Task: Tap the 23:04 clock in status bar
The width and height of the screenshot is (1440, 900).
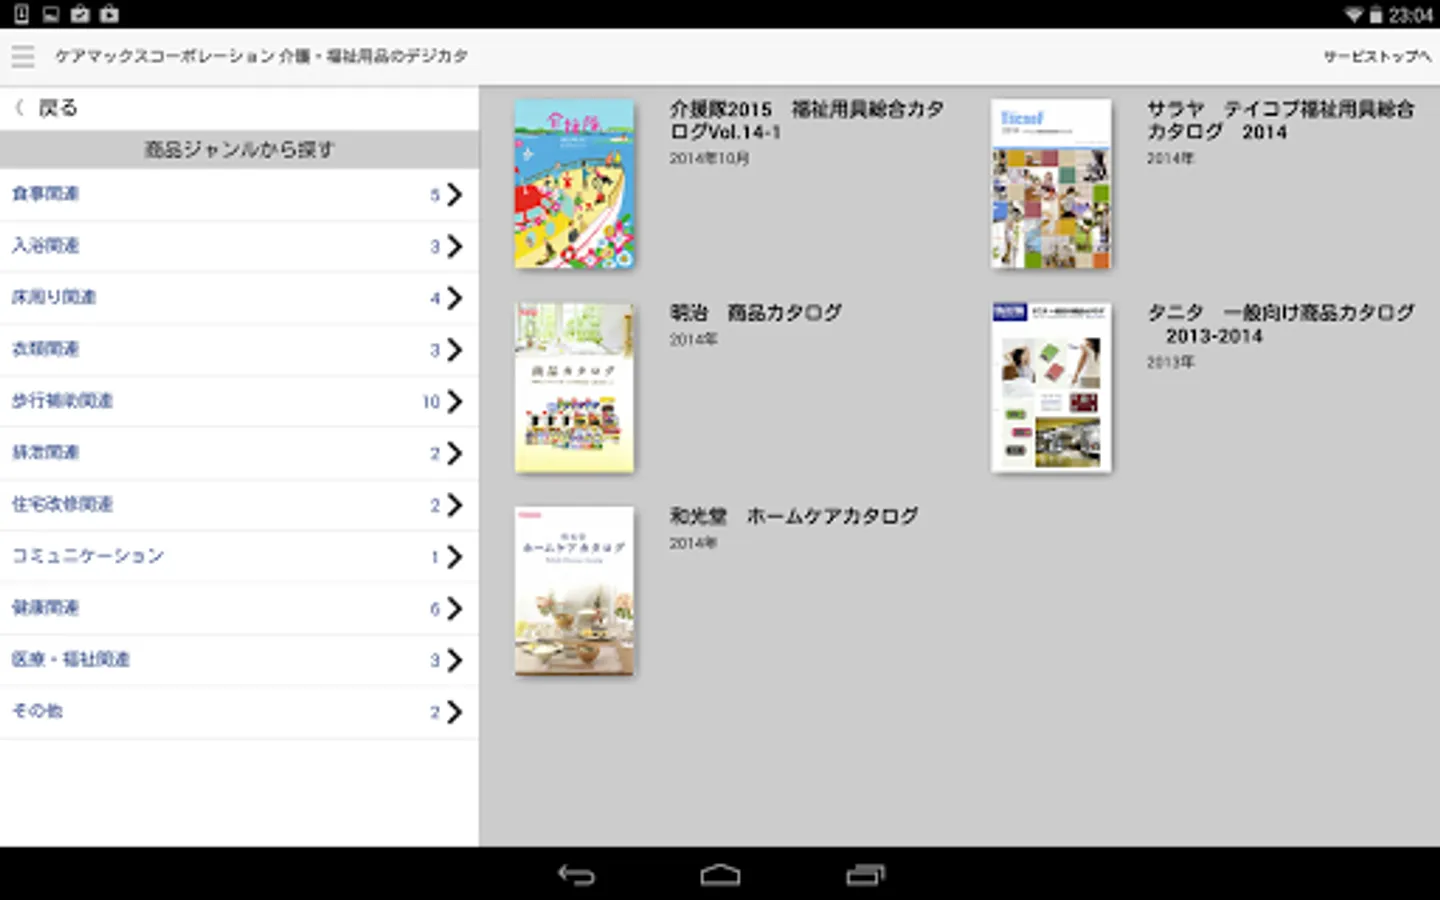Action: click(x=1410, y=15)
